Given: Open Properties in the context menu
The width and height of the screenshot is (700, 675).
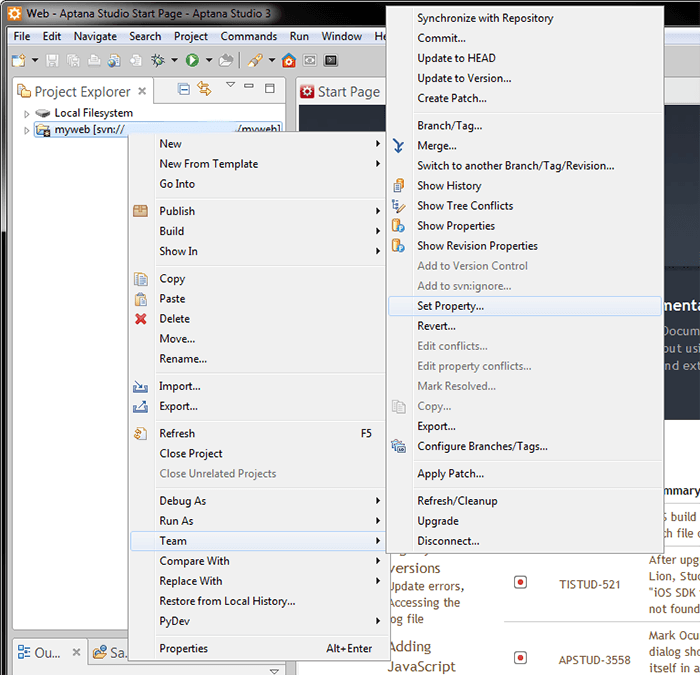Looking at the screenshot, I should [x=258, y=649].
